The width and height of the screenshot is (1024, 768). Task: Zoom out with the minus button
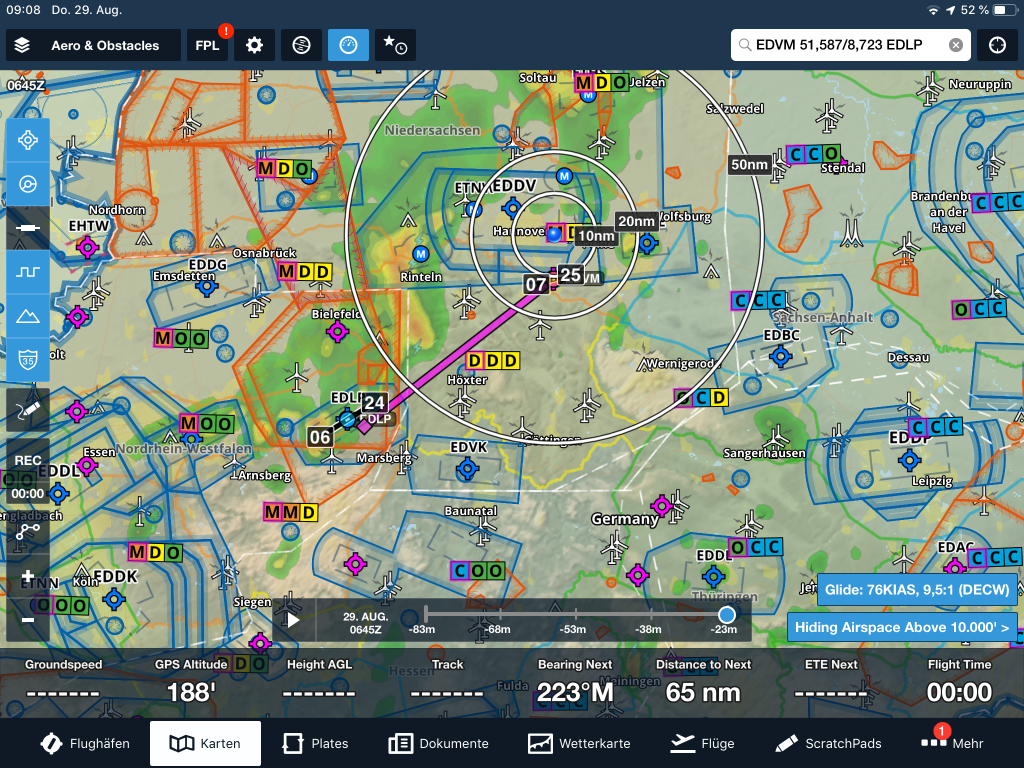coord(28,620)
